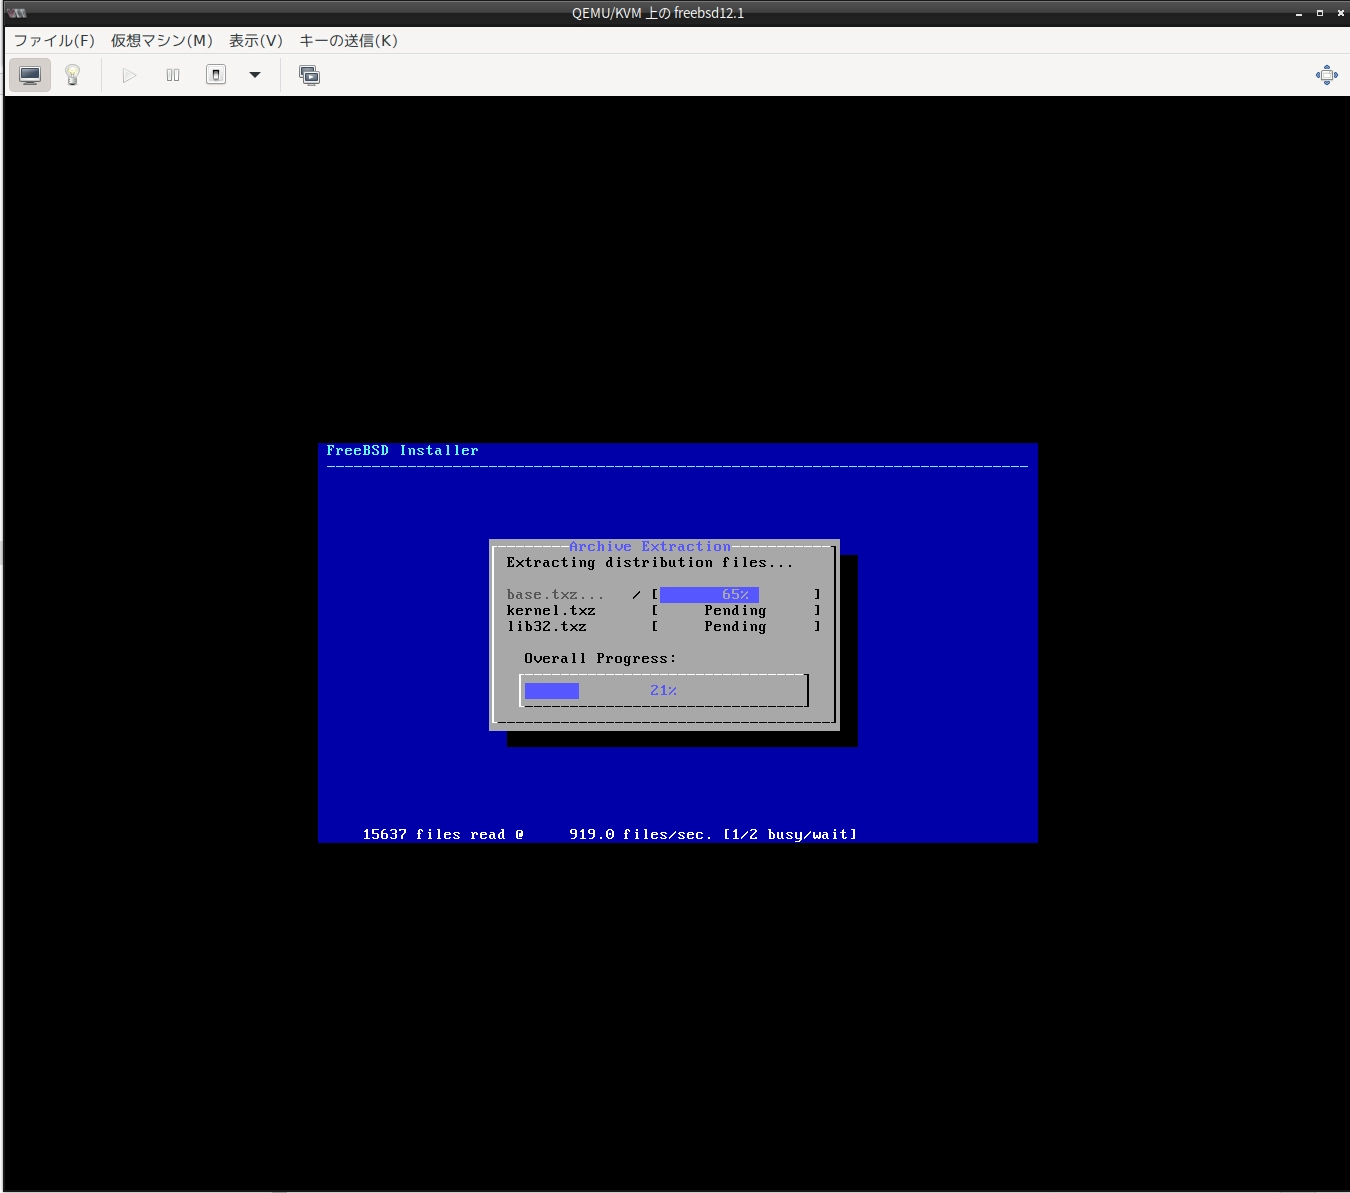The width and height of the screenshot is (1350, 1193).
Task: Open the ファイル(F) menu
Action: pyautogui.click(x=54, y=41)
